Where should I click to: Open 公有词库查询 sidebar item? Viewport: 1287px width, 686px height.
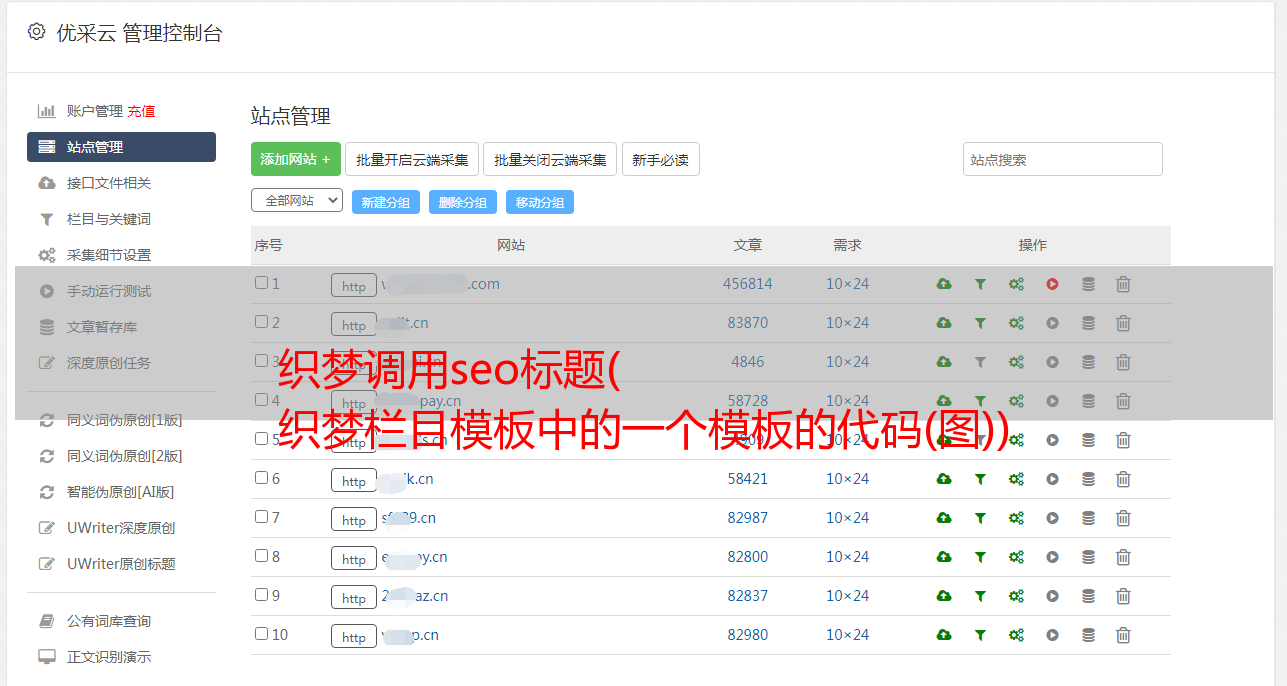[109, 621]
